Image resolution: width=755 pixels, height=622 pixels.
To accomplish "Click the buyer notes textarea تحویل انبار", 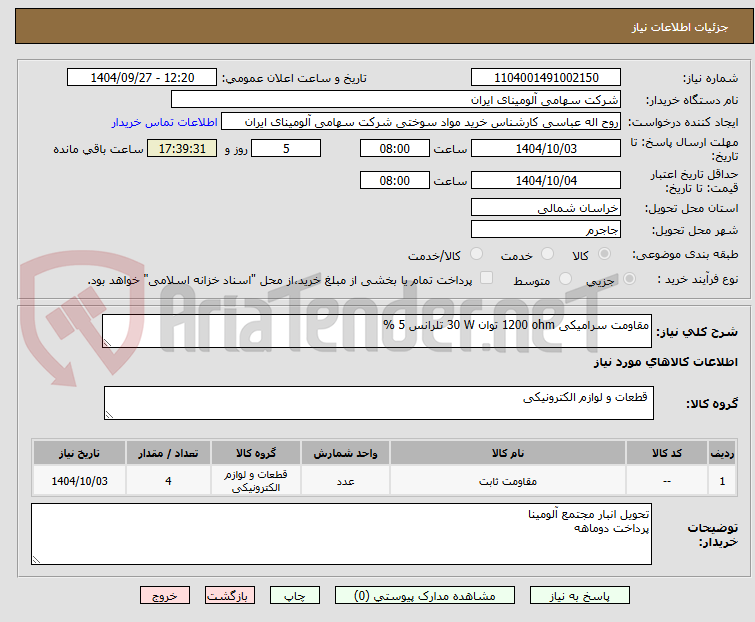I will point(341,534).
